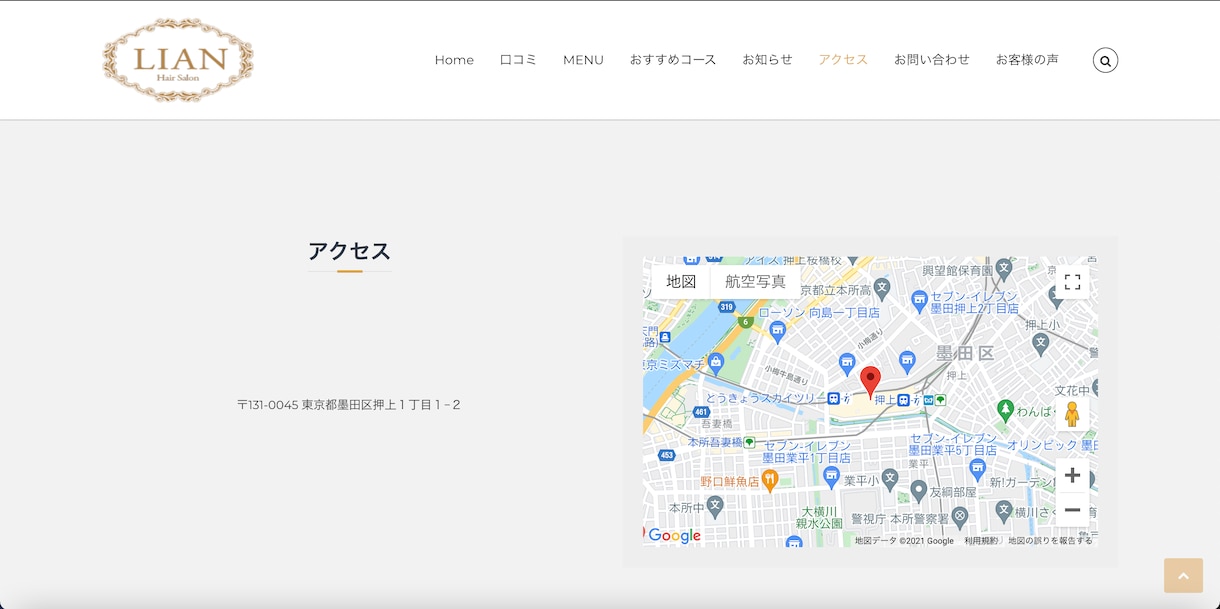Open the お知らせ news page
Viewport: 1220px width, 609px height.
pyautogui.click(x=767, y=60)
